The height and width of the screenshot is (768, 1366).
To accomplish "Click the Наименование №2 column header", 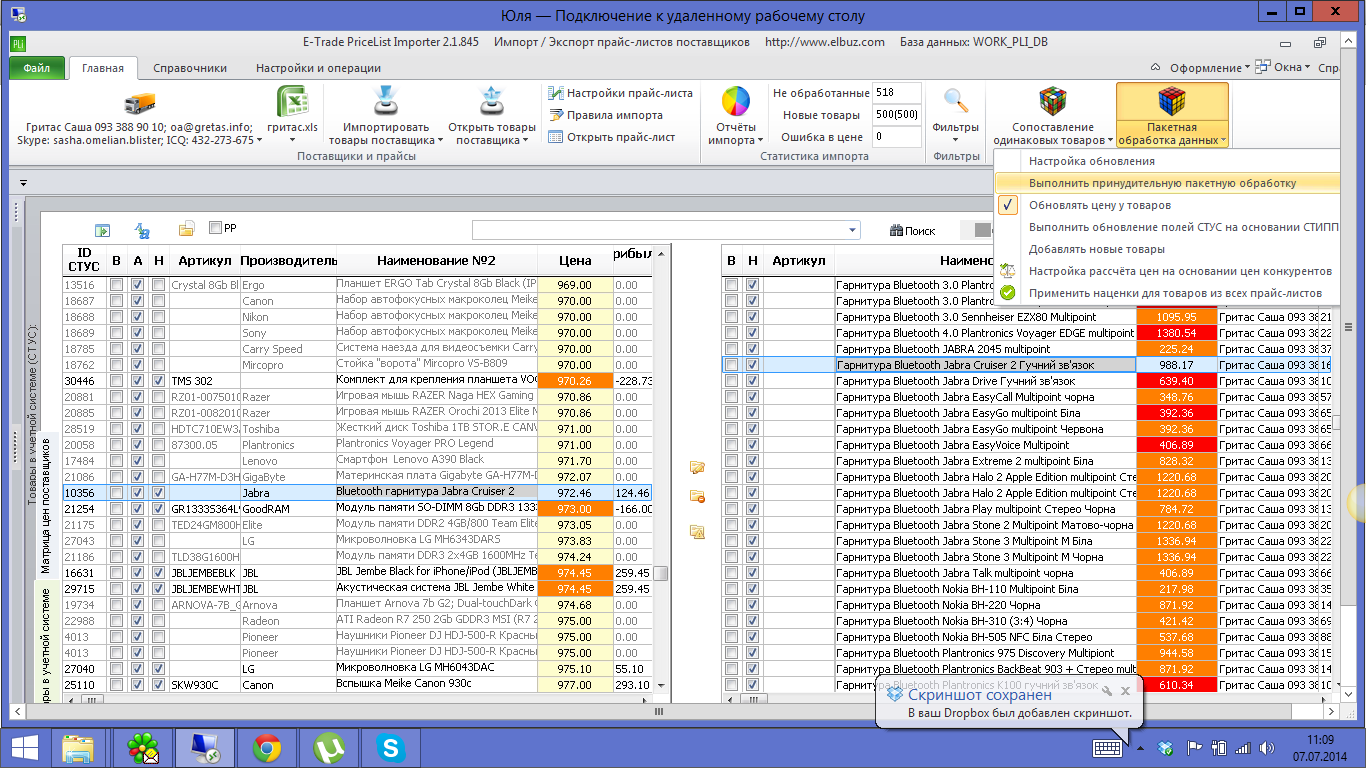I will 437,260.
